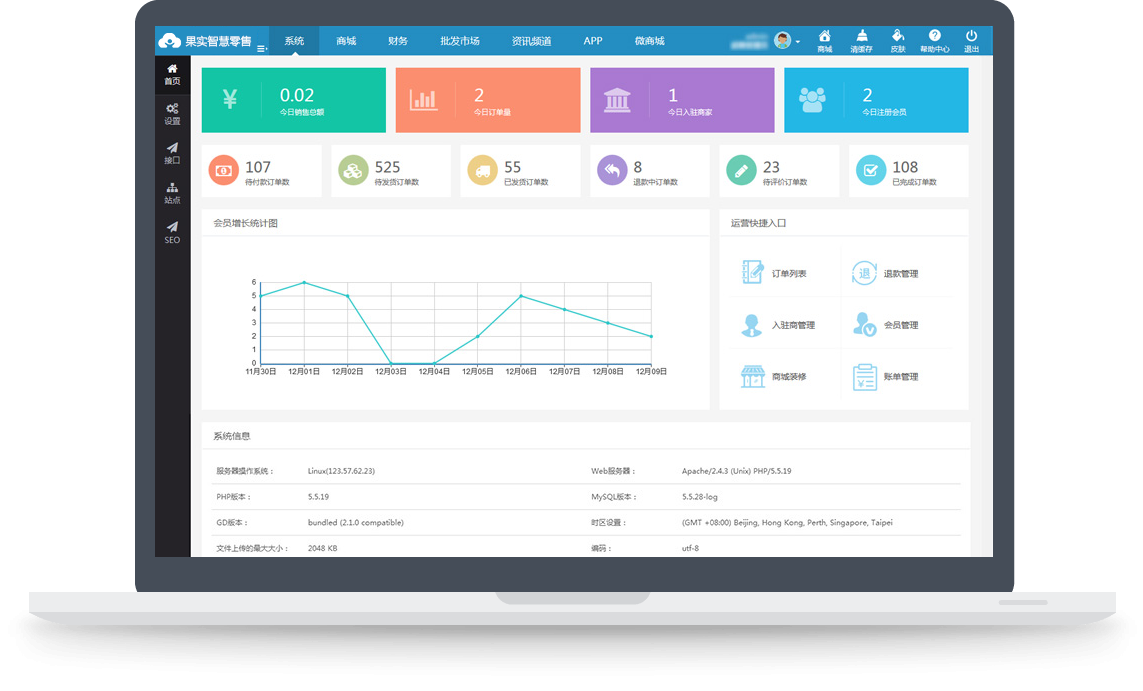Viewport: 1143px width, 691px height.
Task: Open the 皮肤 skin theme icon
Action: [898, 41]
